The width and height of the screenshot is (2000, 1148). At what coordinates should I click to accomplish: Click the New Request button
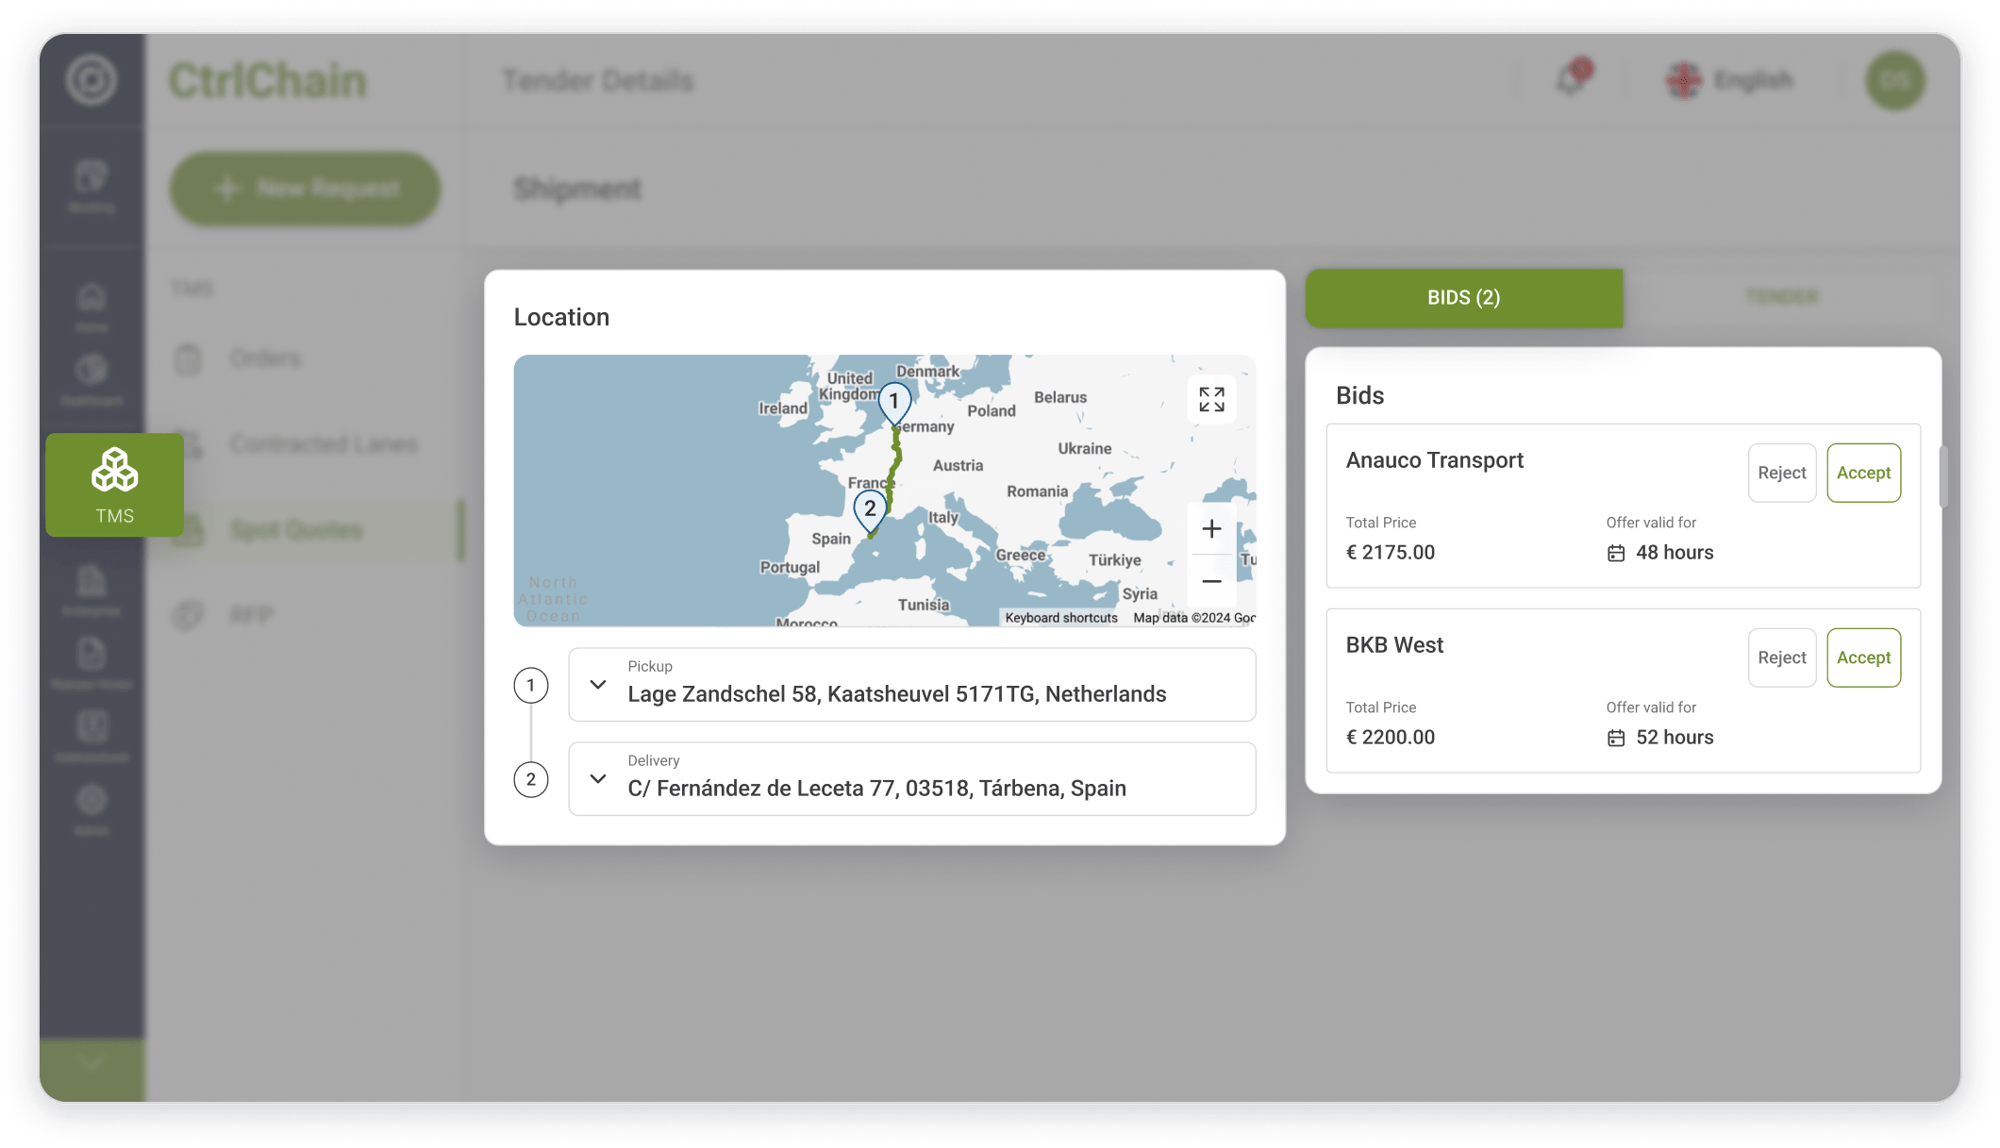coord(305,189)
